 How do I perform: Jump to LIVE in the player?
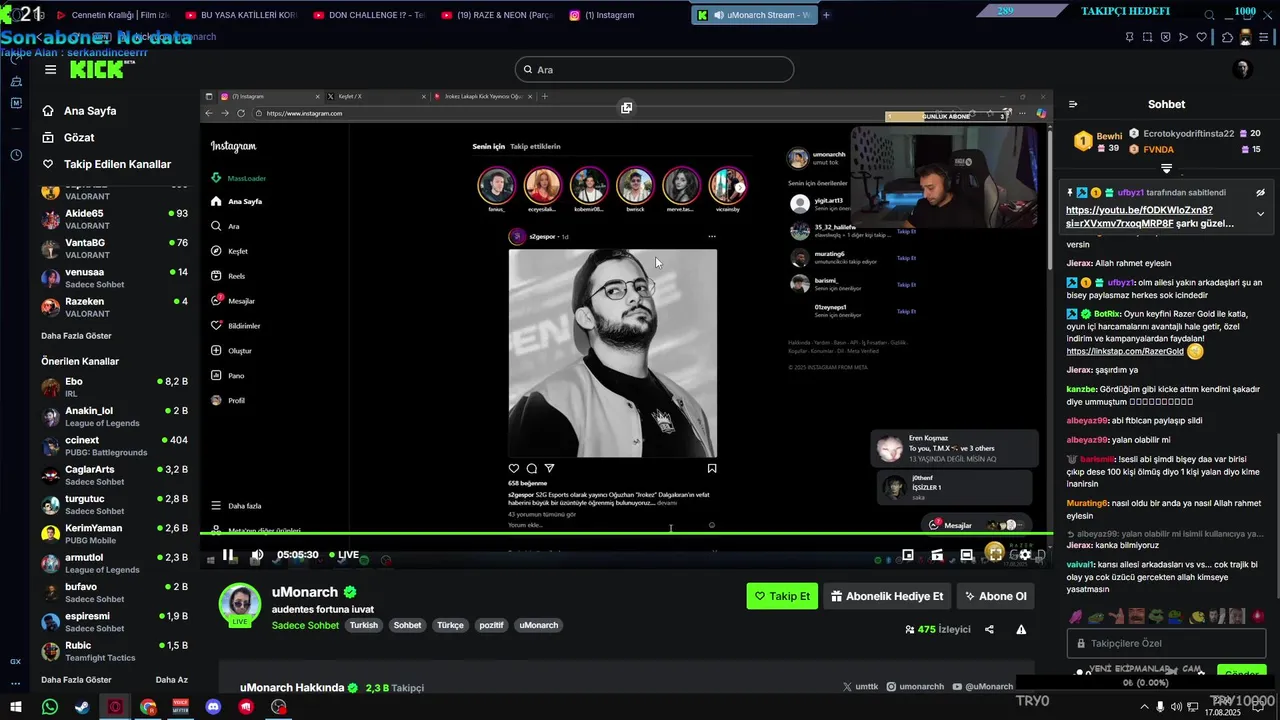point(343,555)
